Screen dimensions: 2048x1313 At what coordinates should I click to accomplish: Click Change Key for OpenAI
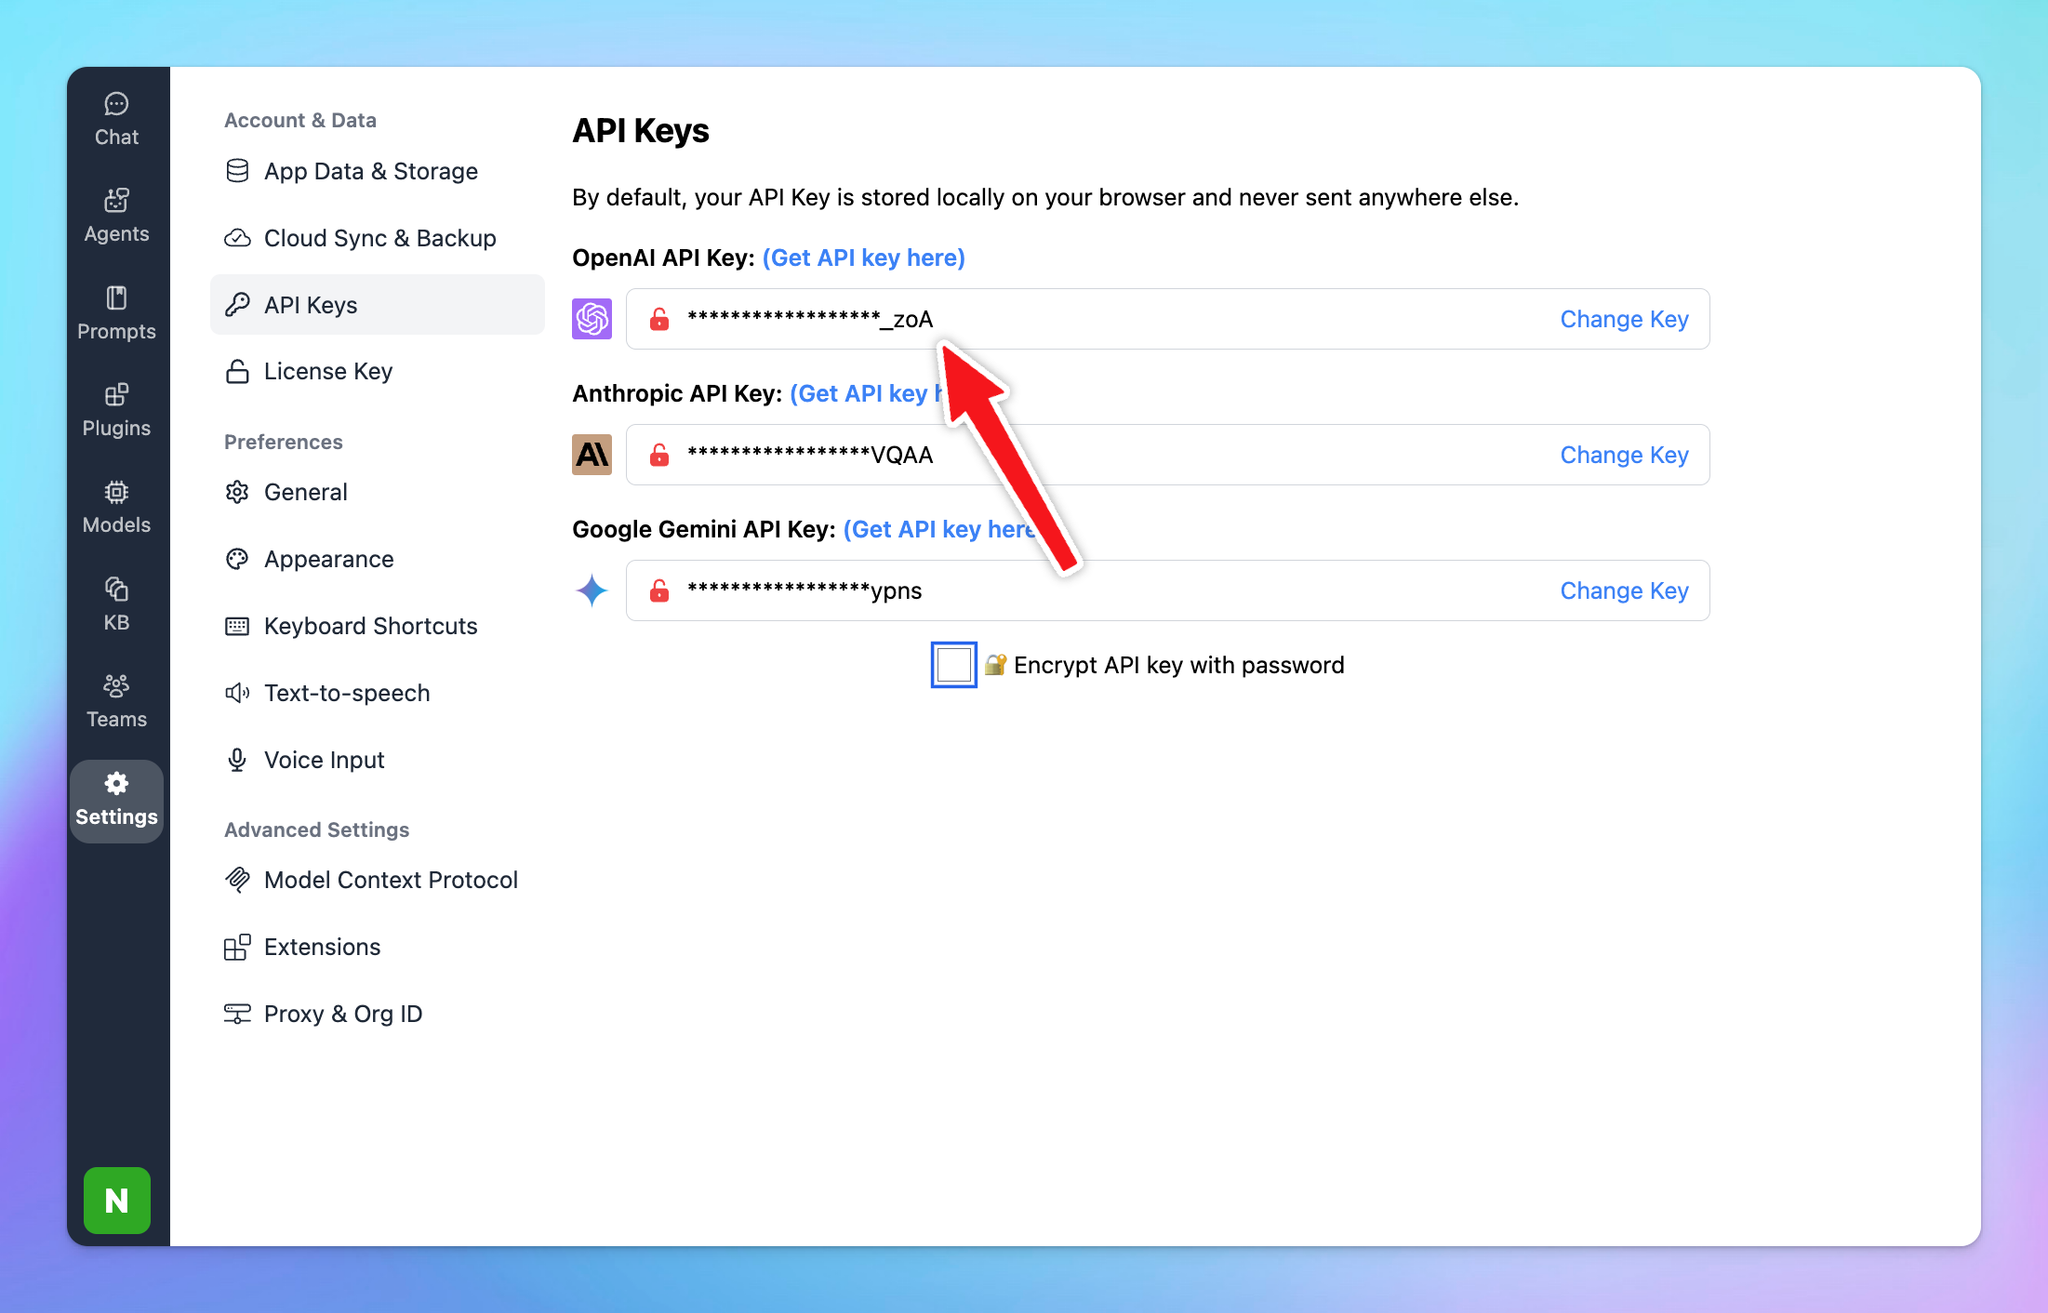coord(1623,319)
